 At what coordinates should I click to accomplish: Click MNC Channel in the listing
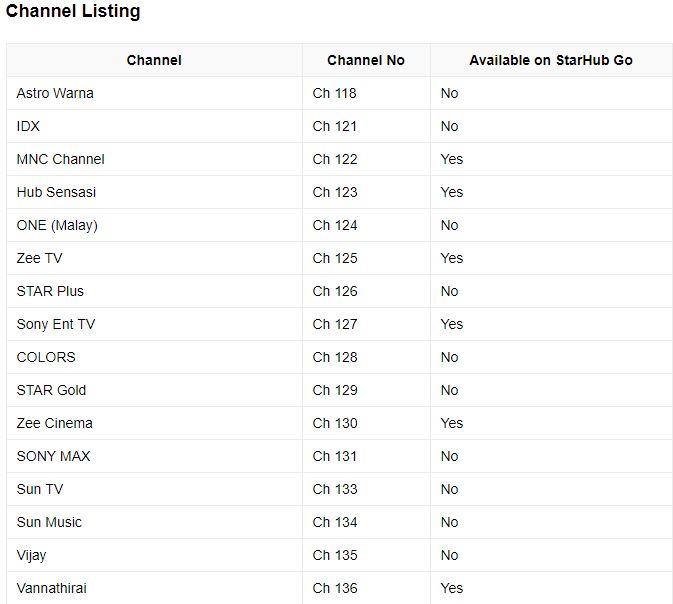(x=60, y=159)
